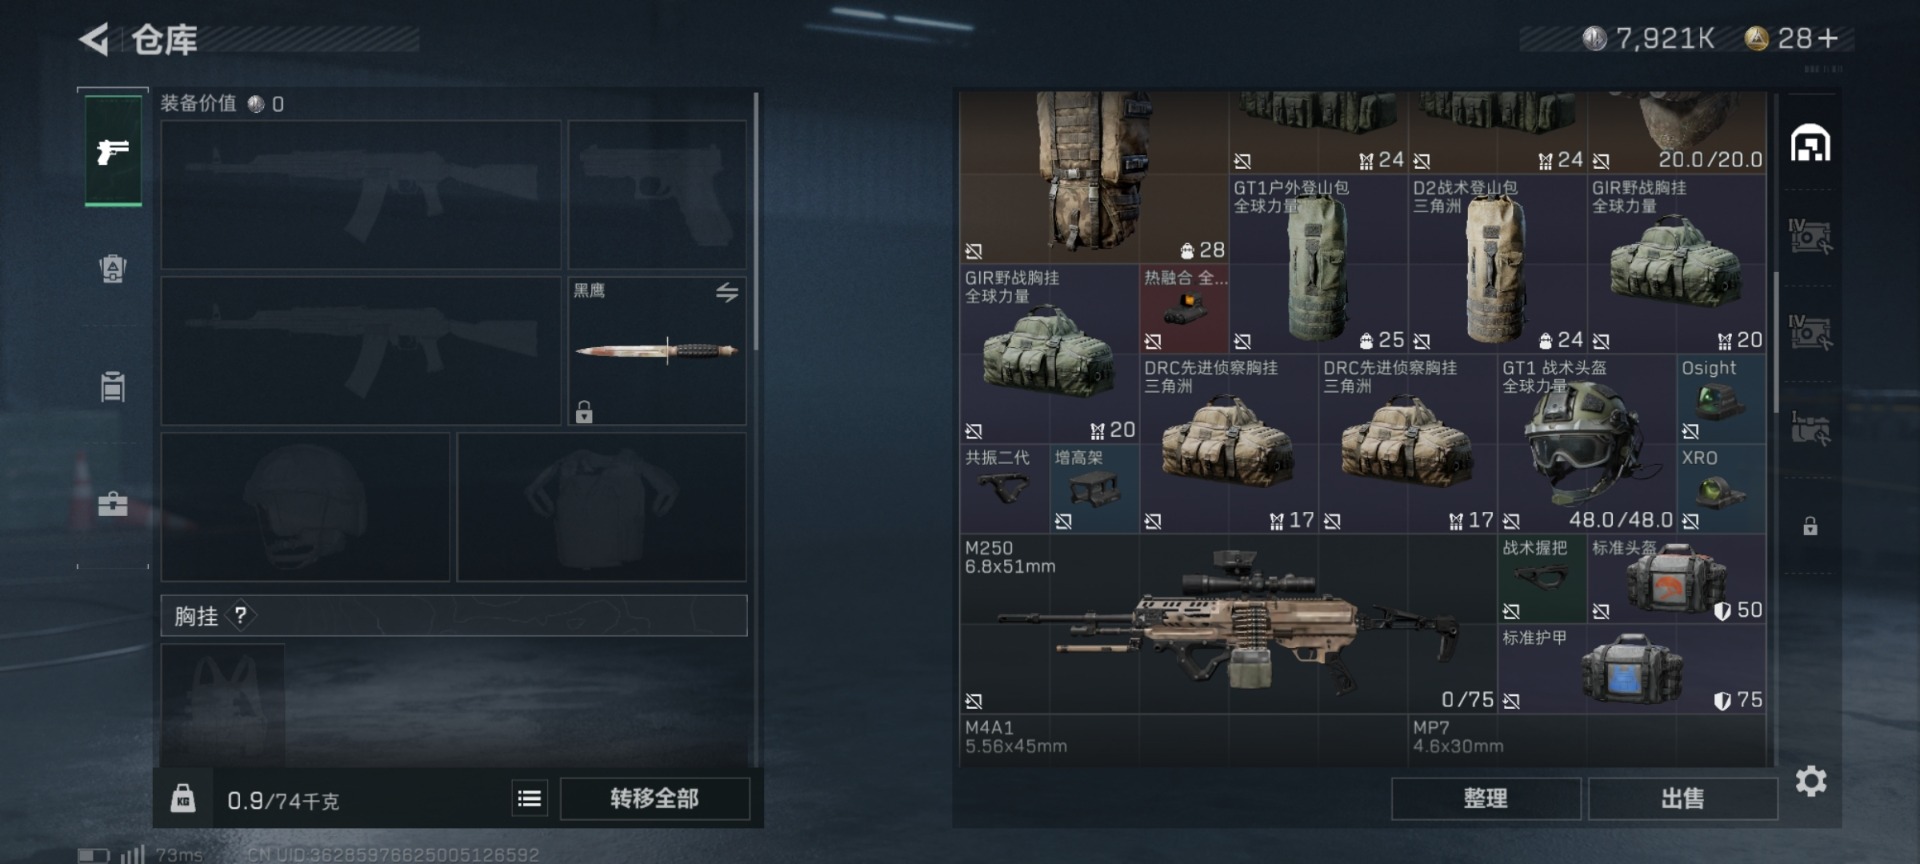Click the plus icon next to 28 gold
1920x864 pixels.
[1828, 39]
